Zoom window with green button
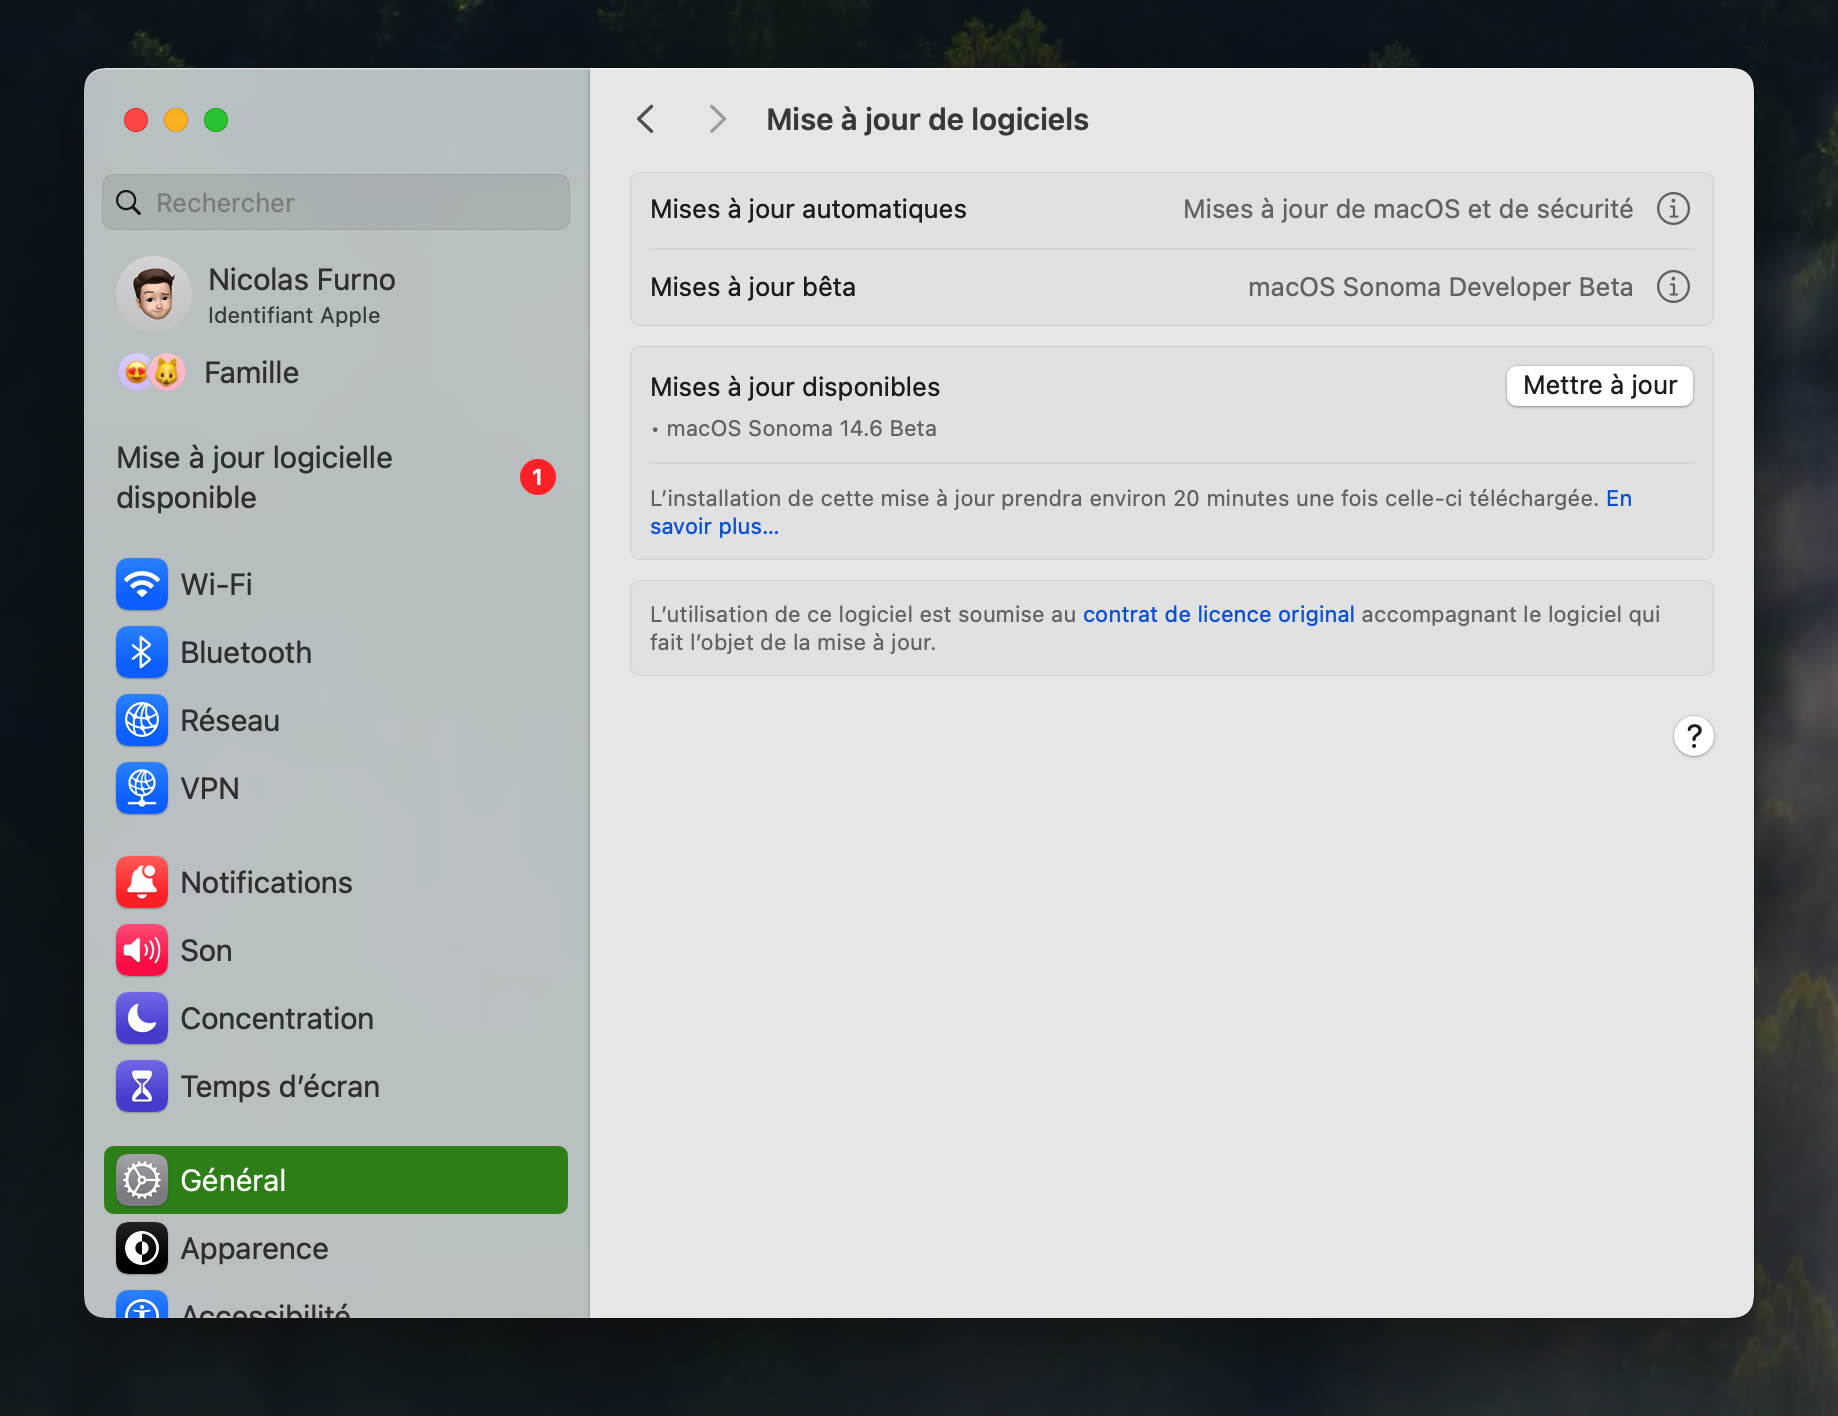 click(216, 120)
